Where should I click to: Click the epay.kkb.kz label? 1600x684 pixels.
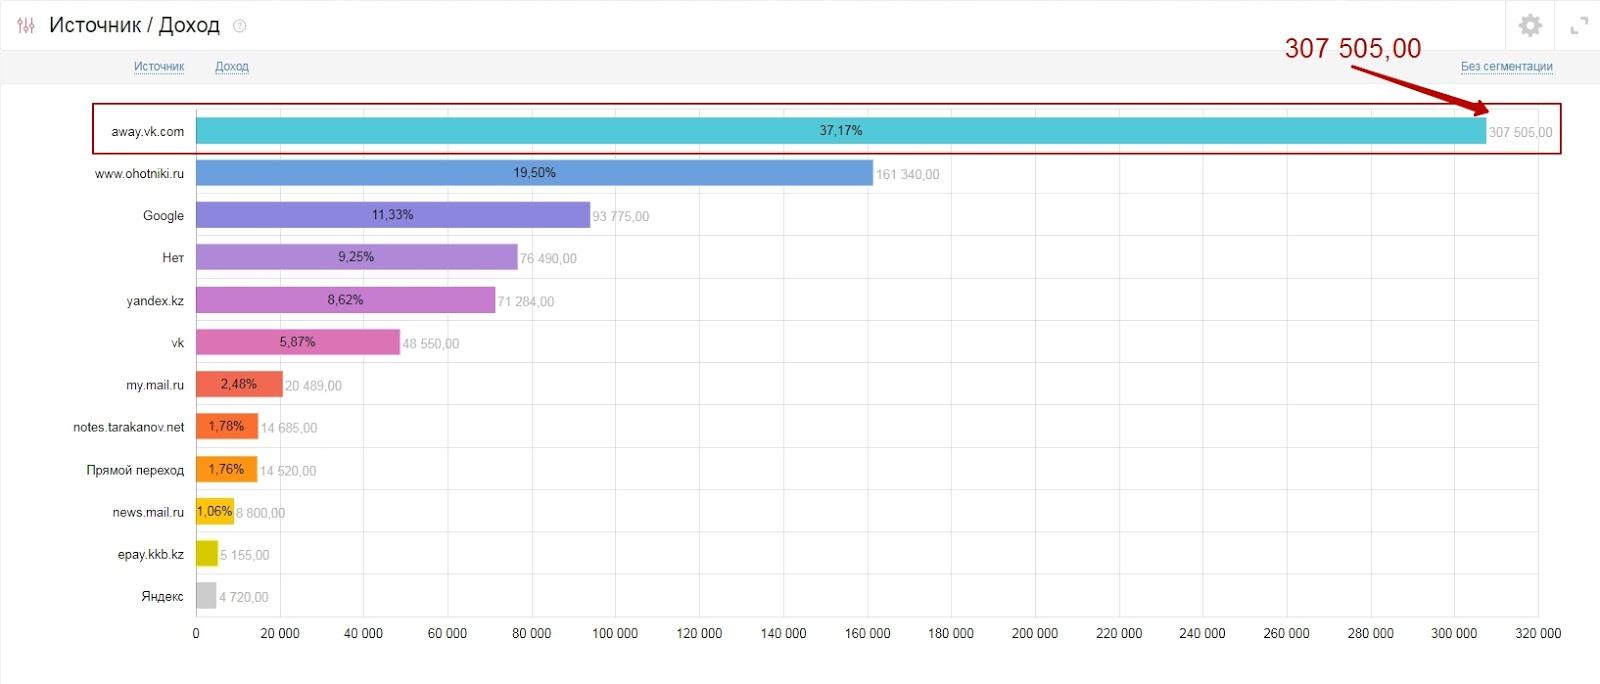[151, 554]
